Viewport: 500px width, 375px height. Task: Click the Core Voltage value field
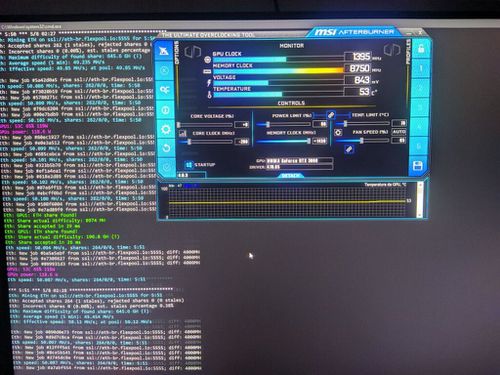(x=242, y=125)
